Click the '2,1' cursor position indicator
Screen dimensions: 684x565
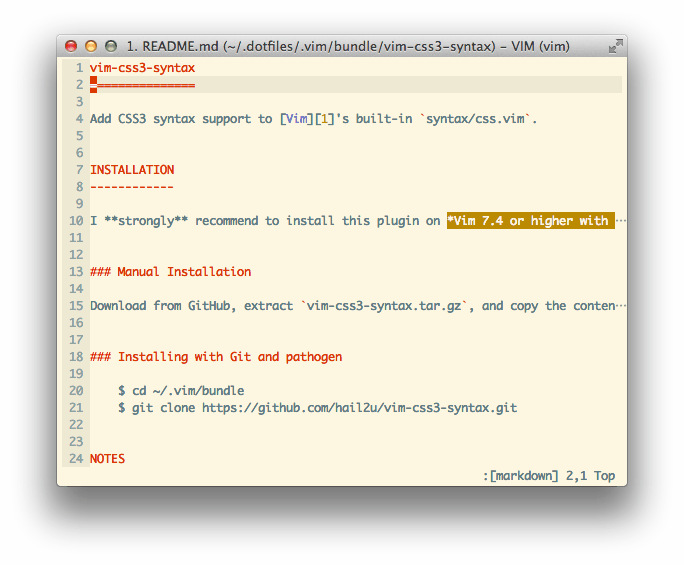click(x=576, y=476)
